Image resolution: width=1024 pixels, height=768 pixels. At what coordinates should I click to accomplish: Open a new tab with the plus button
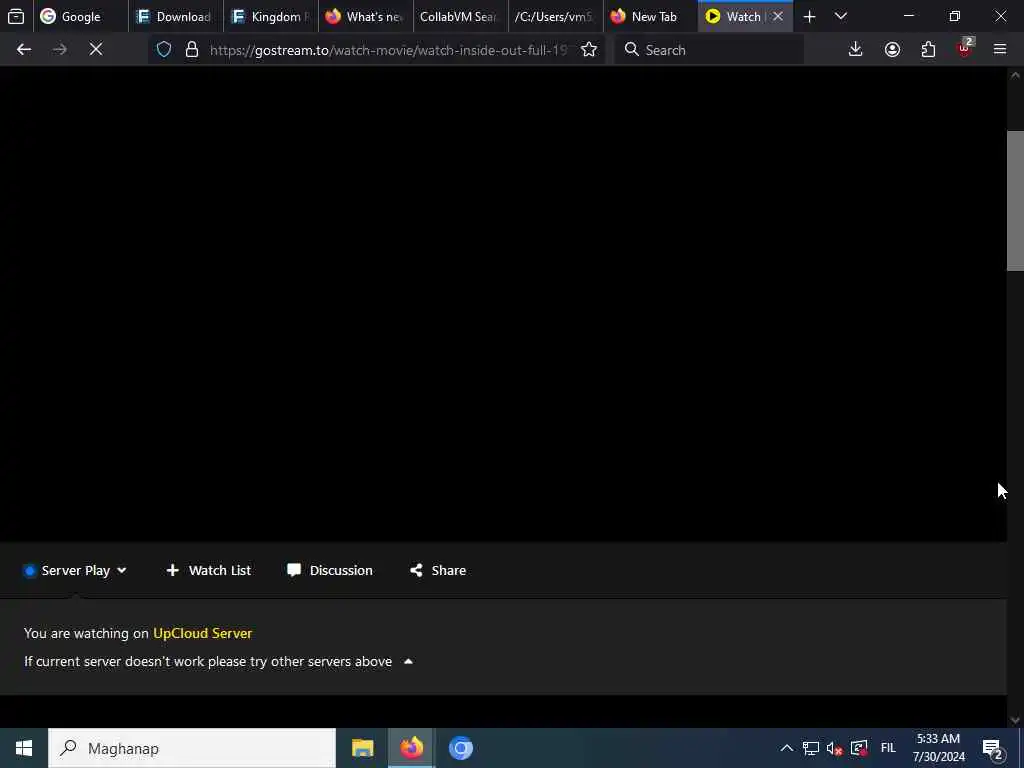[809, 16]
